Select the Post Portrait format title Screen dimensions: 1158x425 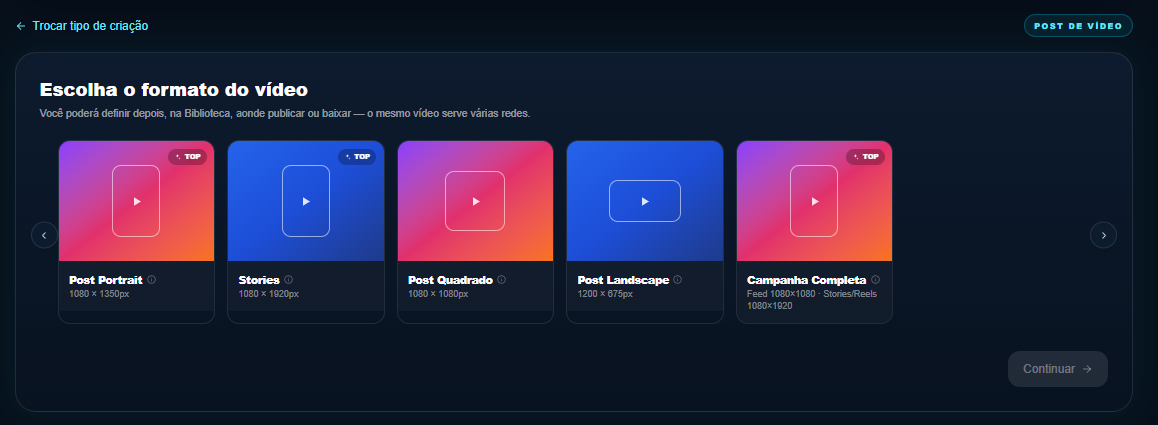pyautogui.click(x=106, y=280)
